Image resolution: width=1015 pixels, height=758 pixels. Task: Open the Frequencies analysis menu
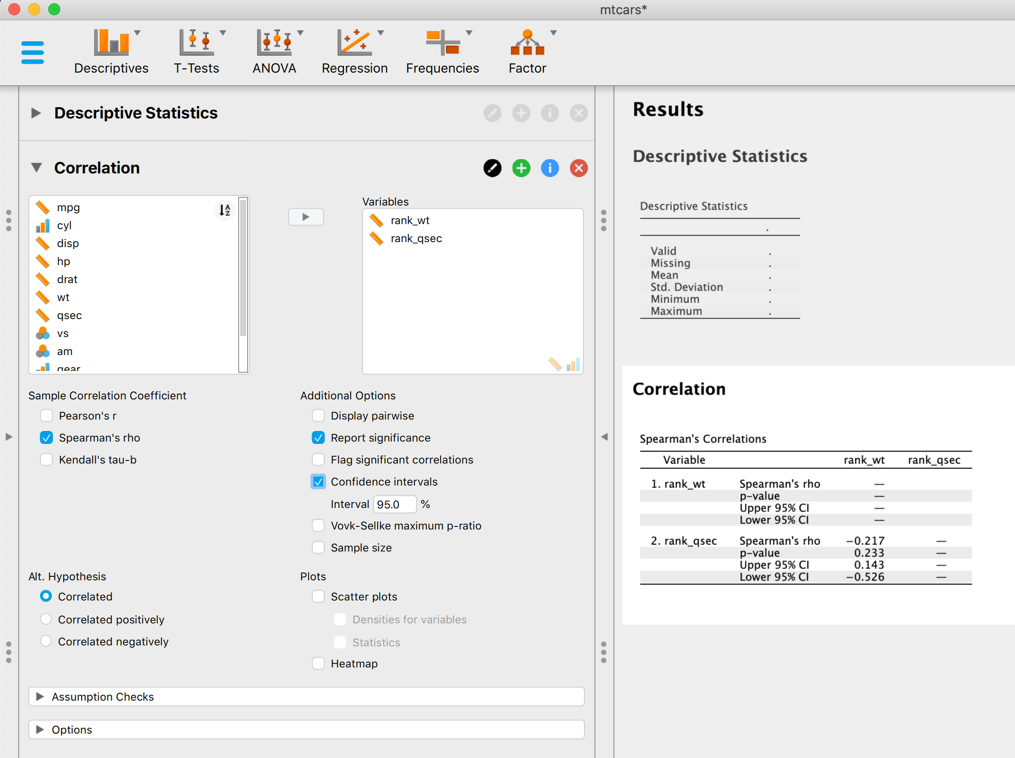[x=442, y=51]
